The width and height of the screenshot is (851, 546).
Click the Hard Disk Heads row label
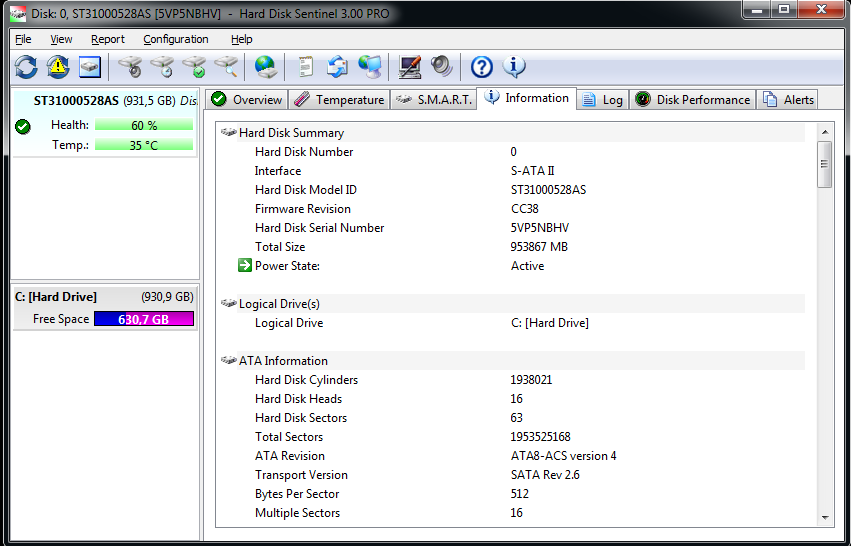point(299,398)
